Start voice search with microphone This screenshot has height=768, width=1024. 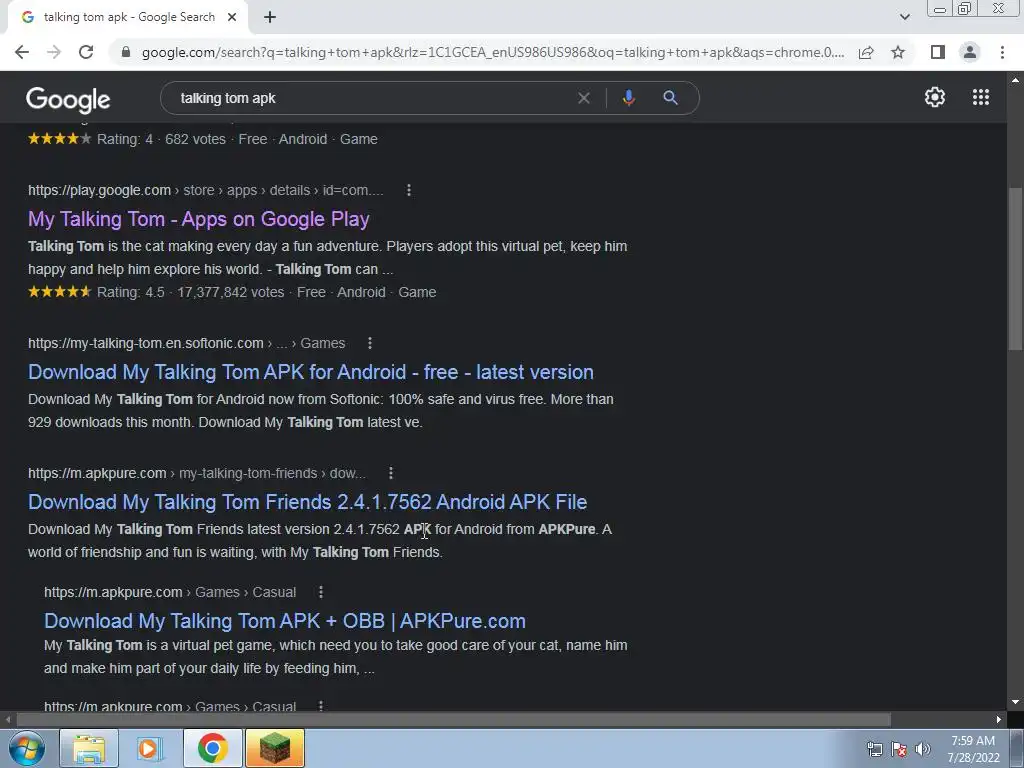coord(628,98)
